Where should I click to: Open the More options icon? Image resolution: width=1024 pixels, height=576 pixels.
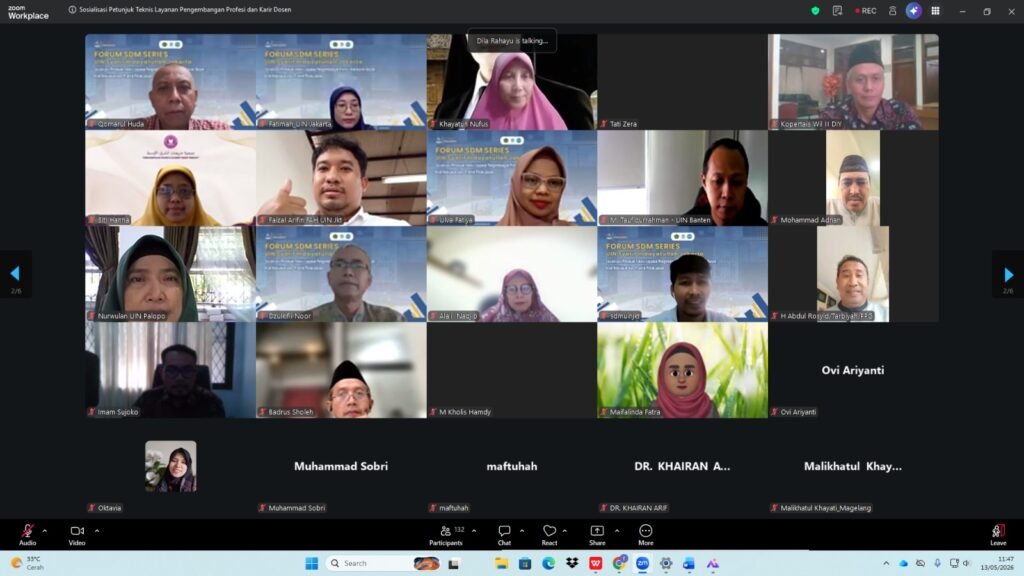click(645, 531)
